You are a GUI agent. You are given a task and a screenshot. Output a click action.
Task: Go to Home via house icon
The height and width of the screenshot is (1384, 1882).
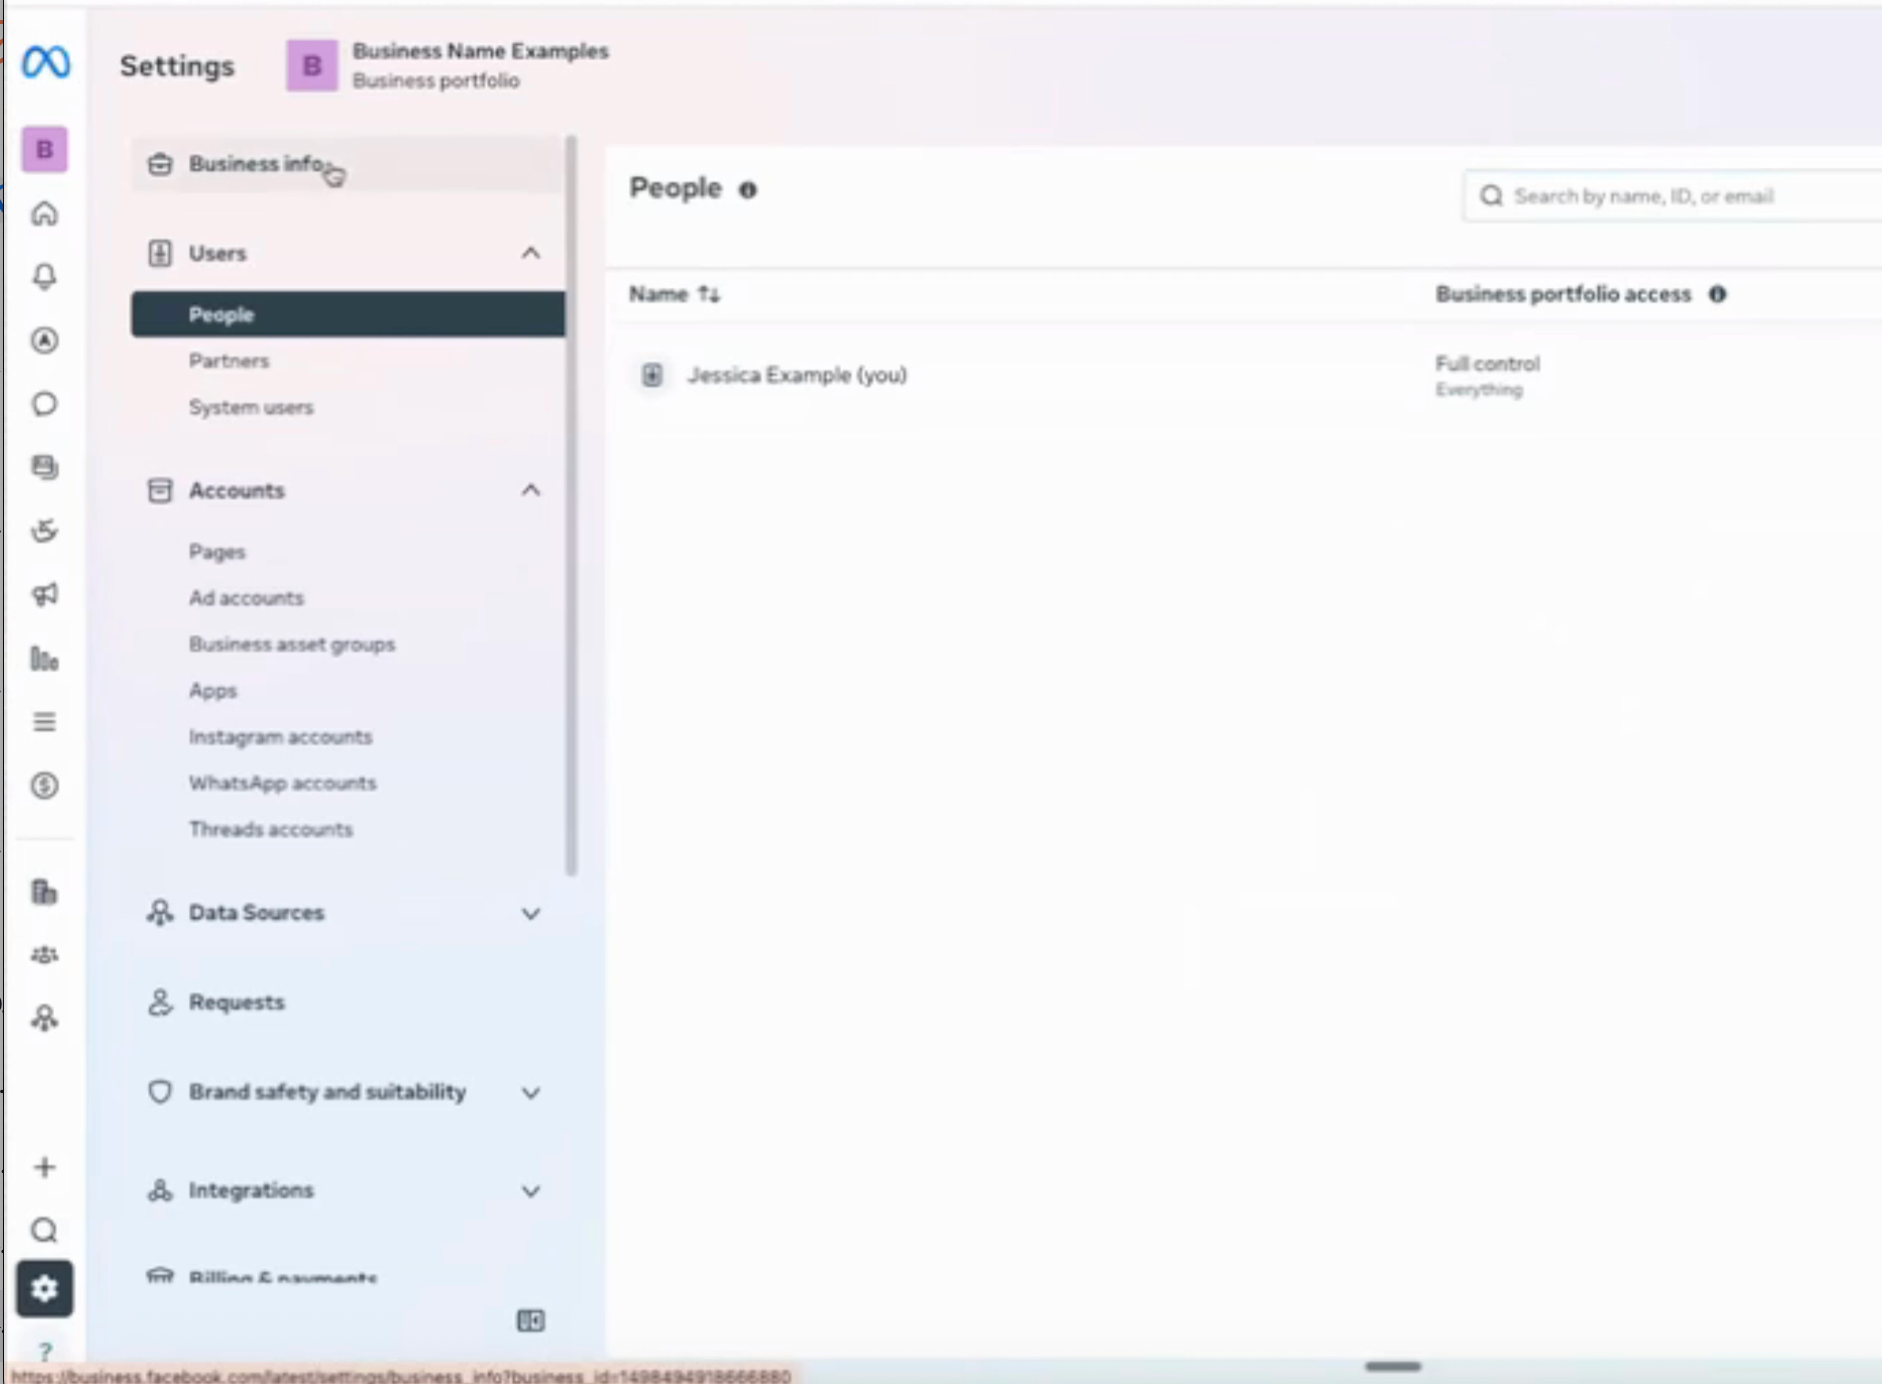coord(44,214)
